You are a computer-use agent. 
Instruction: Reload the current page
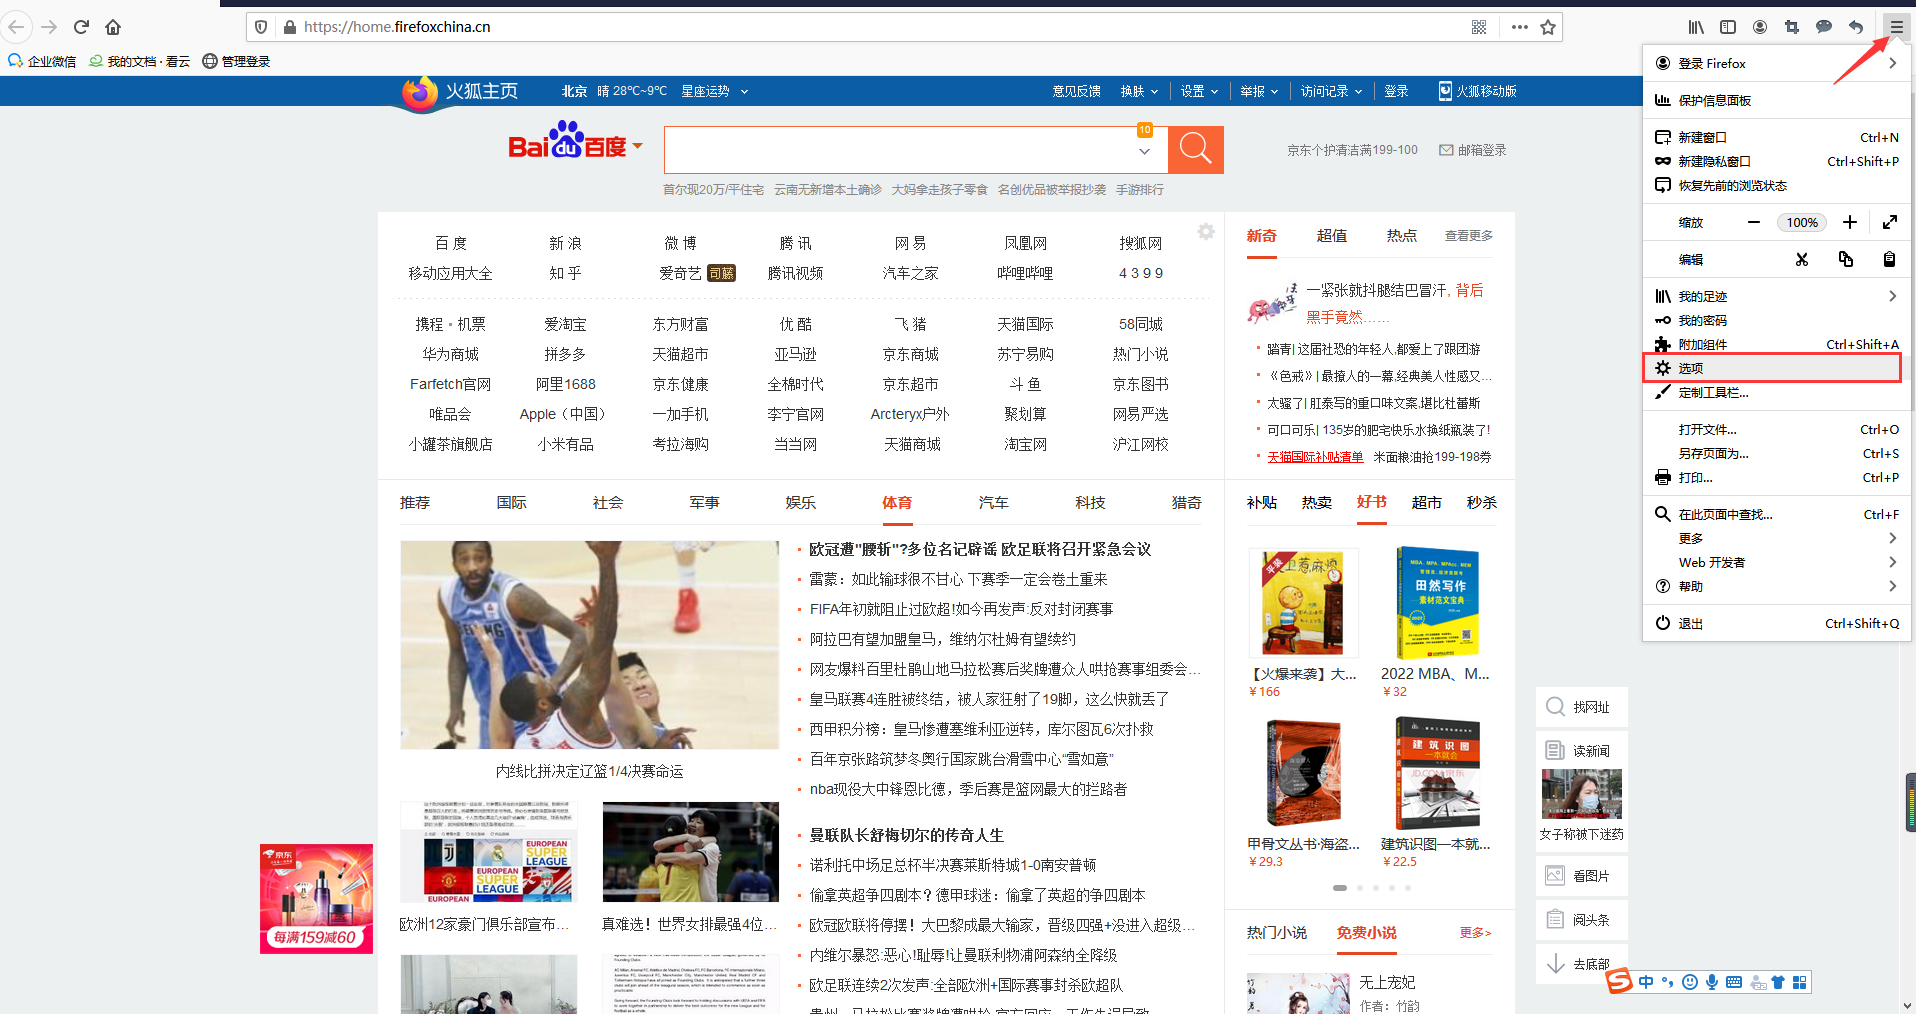(x=81, y=27)
